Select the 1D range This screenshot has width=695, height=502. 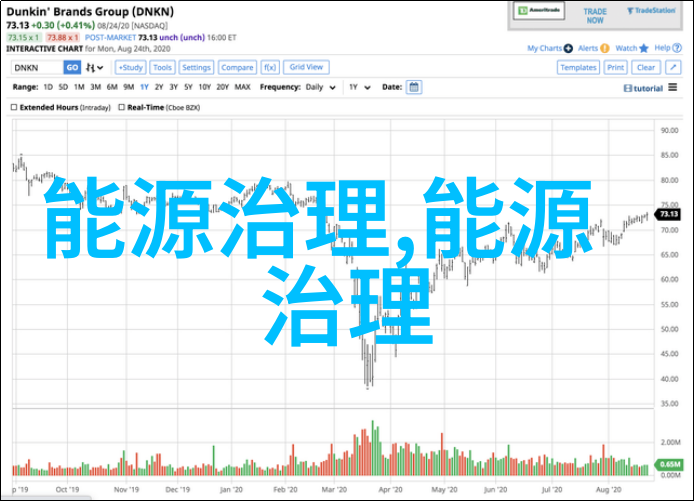(48, 87)
